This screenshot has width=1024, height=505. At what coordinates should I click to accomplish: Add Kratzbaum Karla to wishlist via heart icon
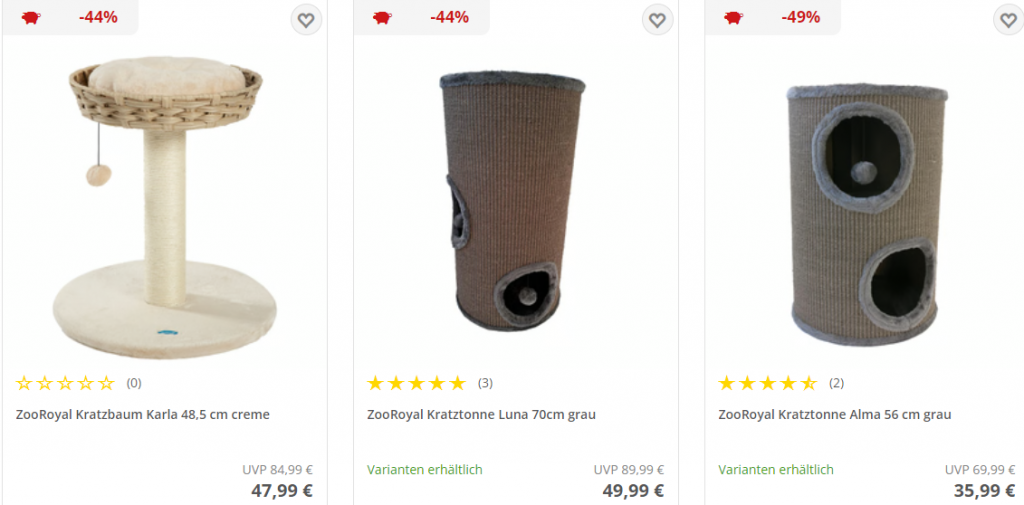[306, 20]
